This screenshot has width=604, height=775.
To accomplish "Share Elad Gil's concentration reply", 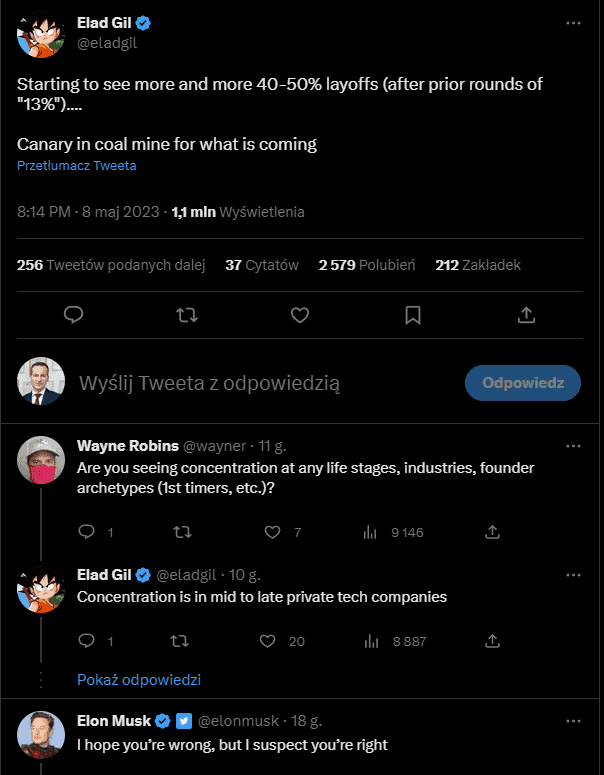I will pos(492,641).
